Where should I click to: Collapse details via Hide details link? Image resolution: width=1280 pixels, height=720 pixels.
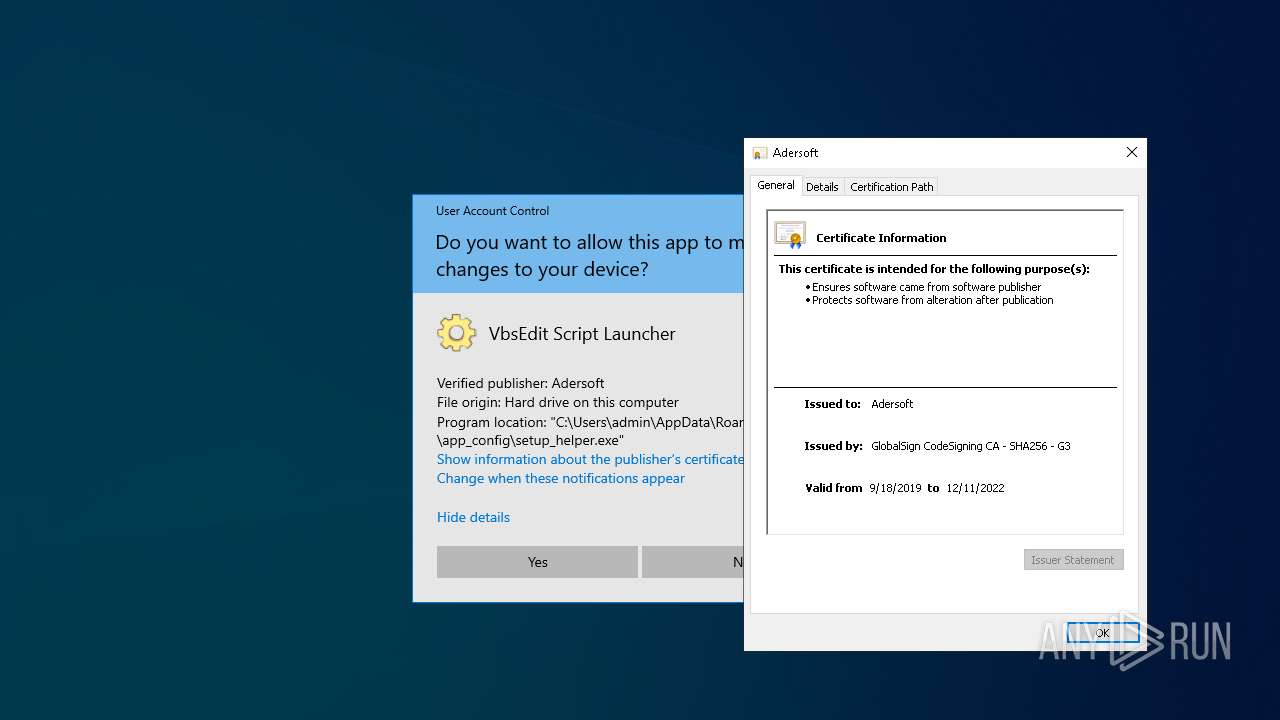point(473,517)
